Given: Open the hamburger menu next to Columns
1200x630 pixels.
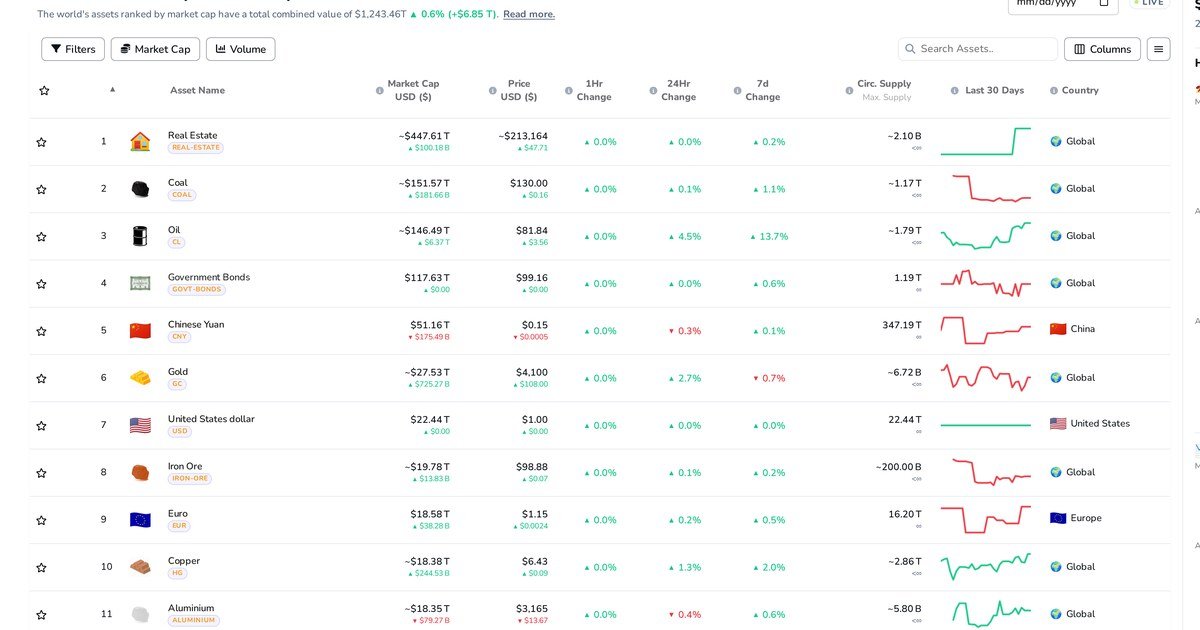Looking at the screenshot, I should (x=1158, y=49).
